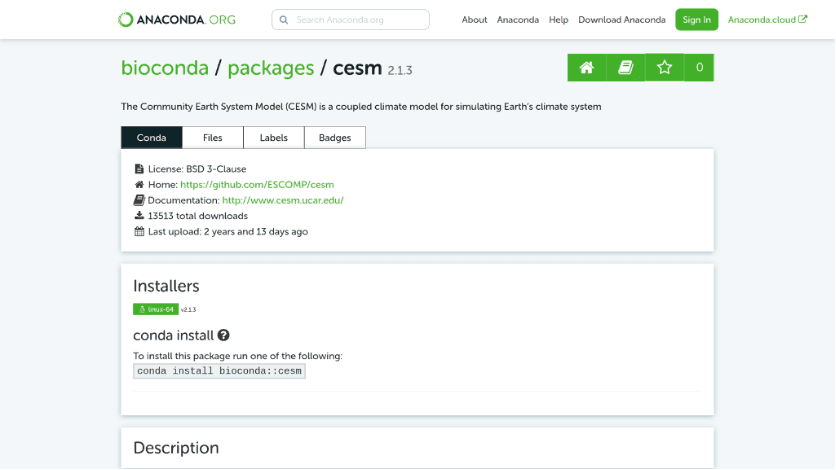Click the Community Earth System Model summary text
This screenshot has height=470, width=836.
click(361, 107)
